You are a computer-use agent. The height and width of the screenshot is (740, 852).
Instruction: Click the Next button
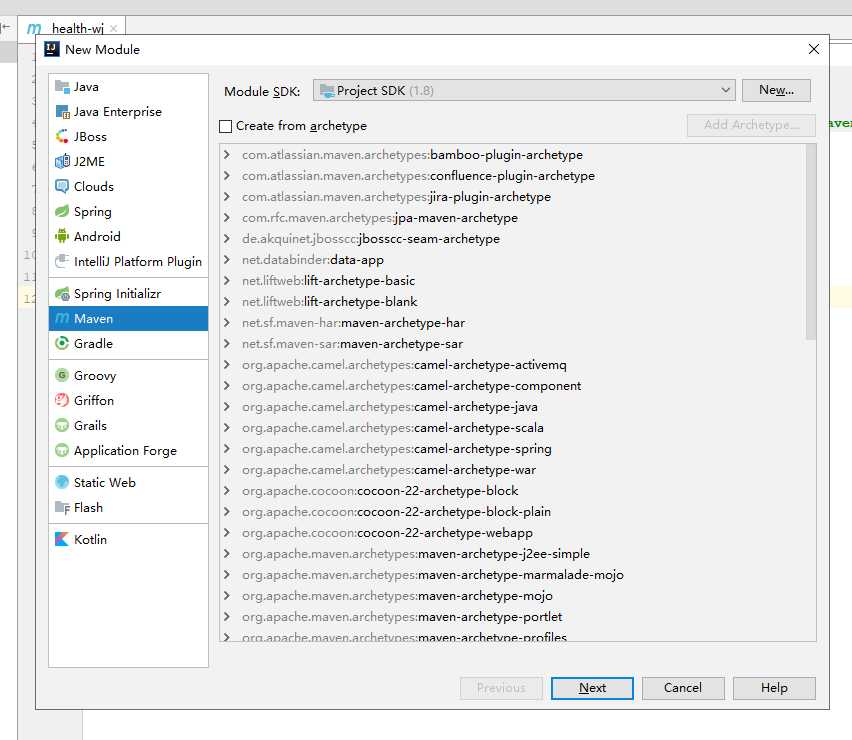592,688
